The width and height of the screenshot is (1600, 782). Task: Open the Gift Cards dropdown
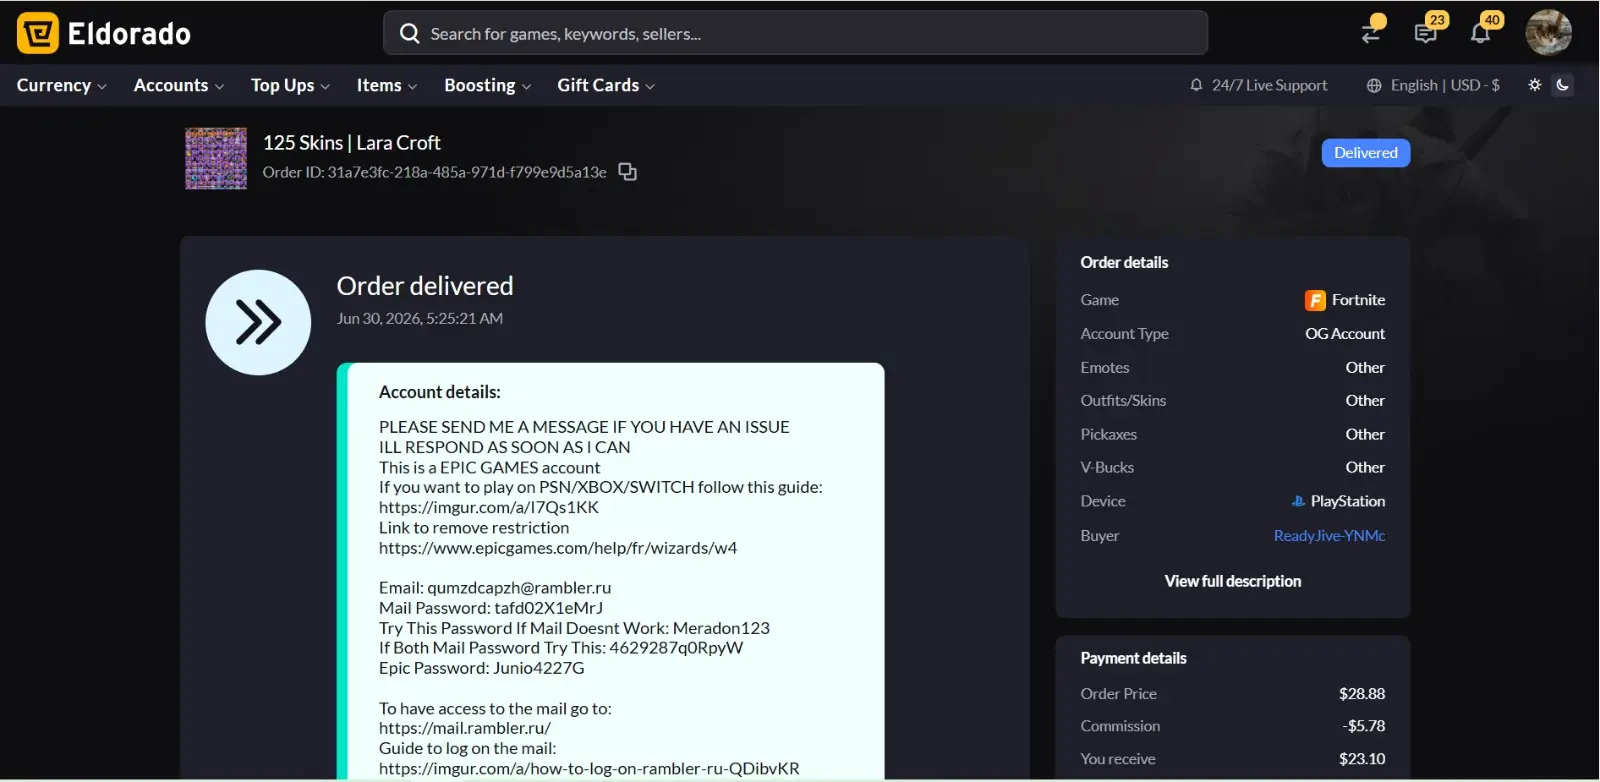pos(606,86)
